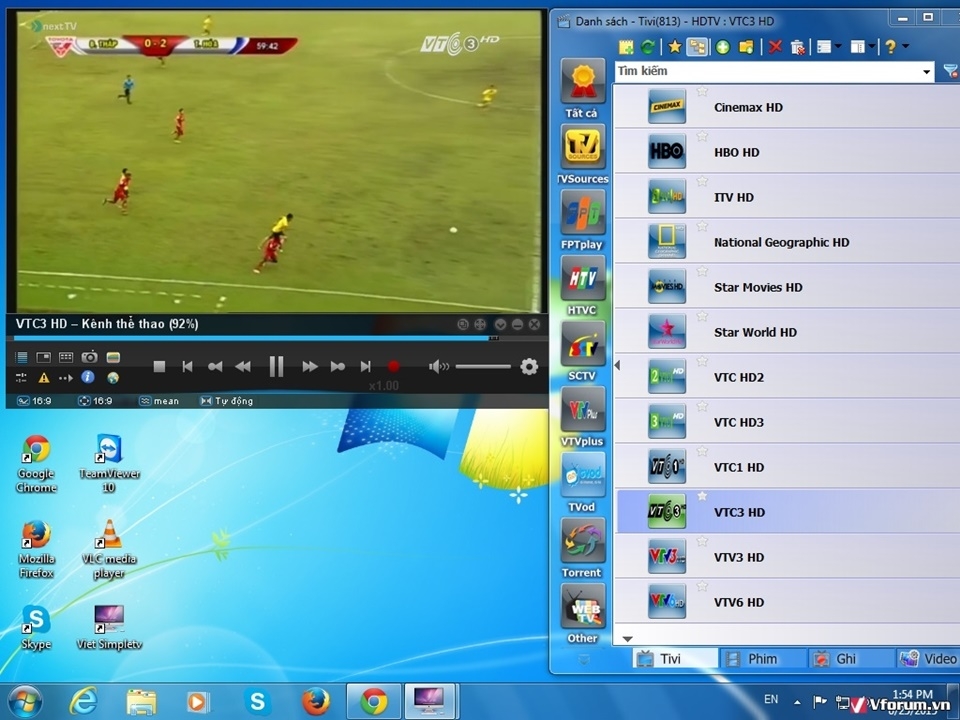Image resolution: width=960 pixels, height=720 pixels.
Task: Select VTC HD2 channel
Action: click(x=787, y=377)
